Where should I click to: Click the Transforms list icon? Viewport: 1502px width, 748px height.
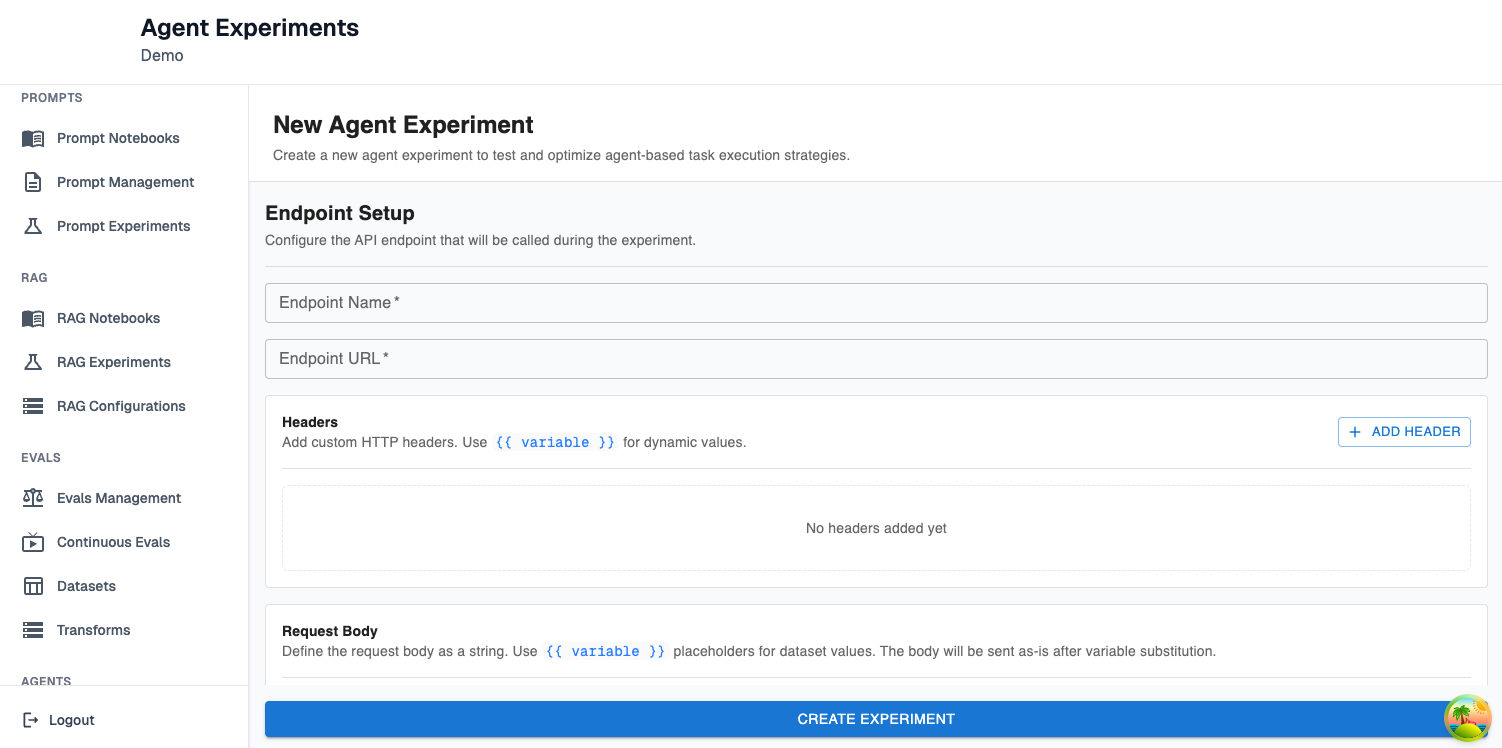[33, 631]
